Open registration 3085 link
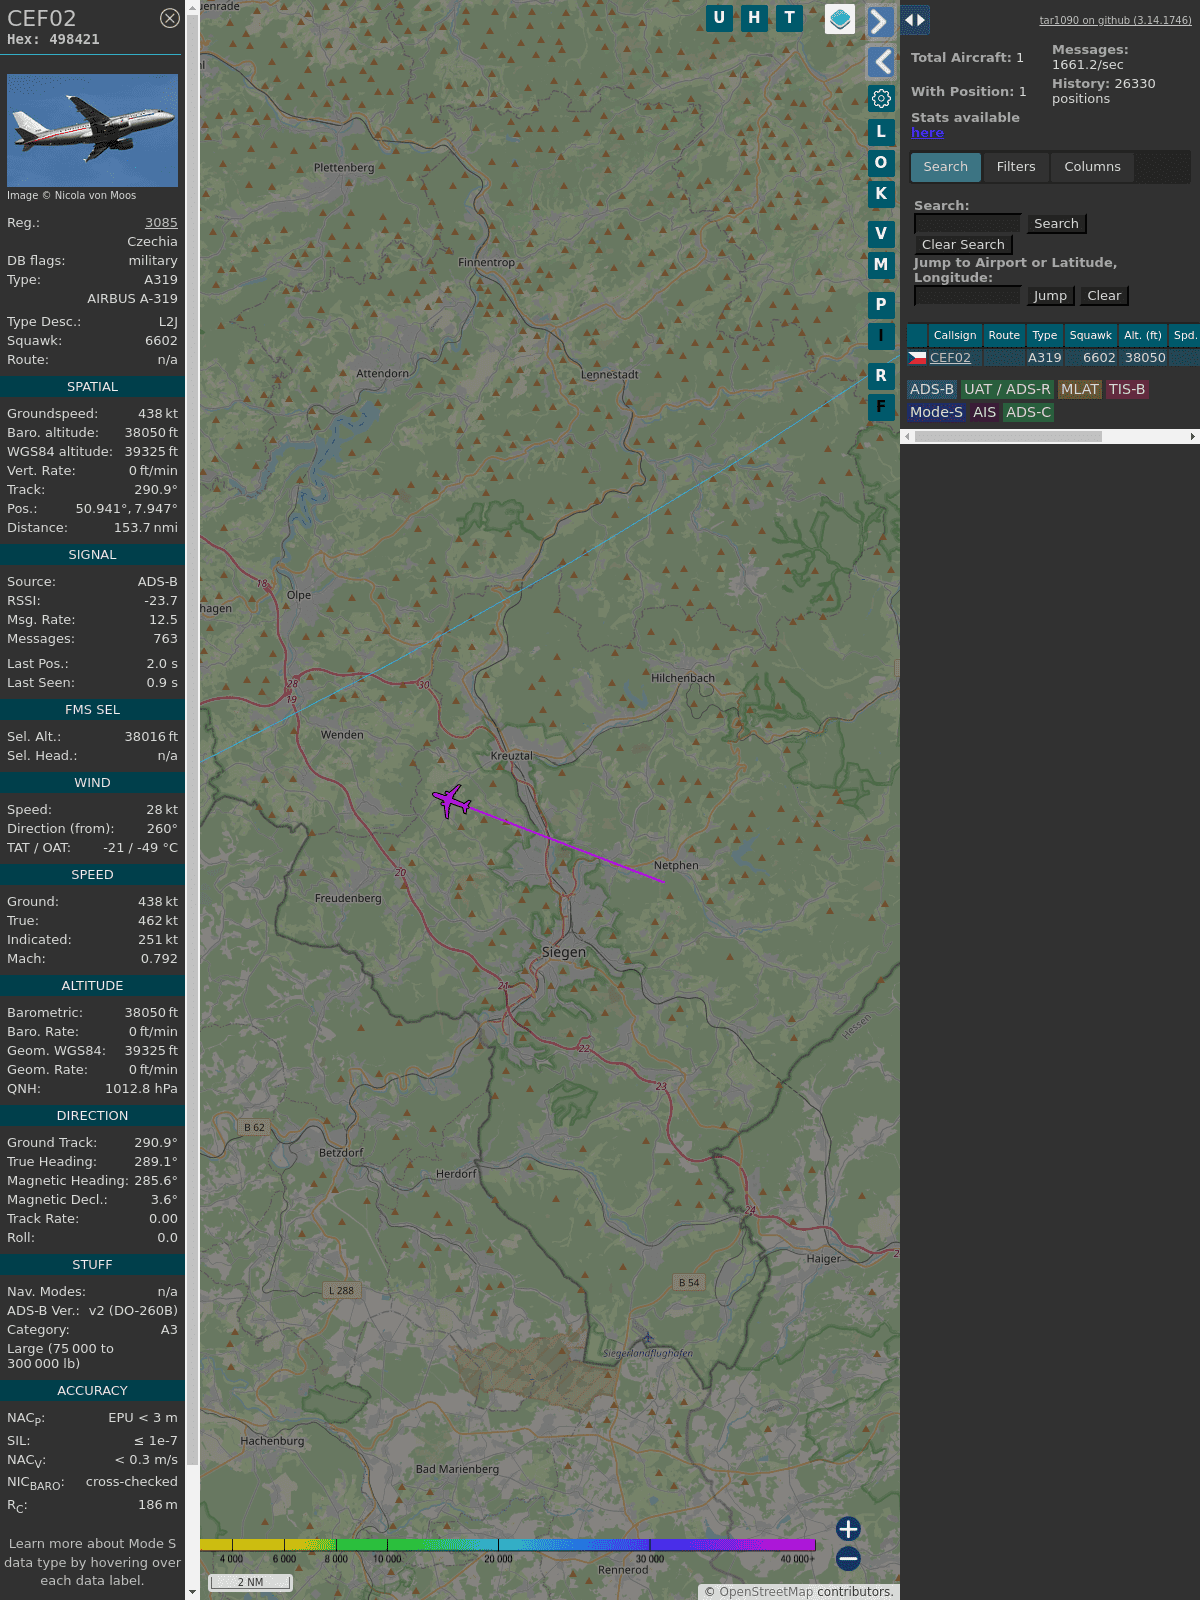Image resolution: width=1200 pixels, height=1600 pixels. pyautogui.click(x=161, y=223)
